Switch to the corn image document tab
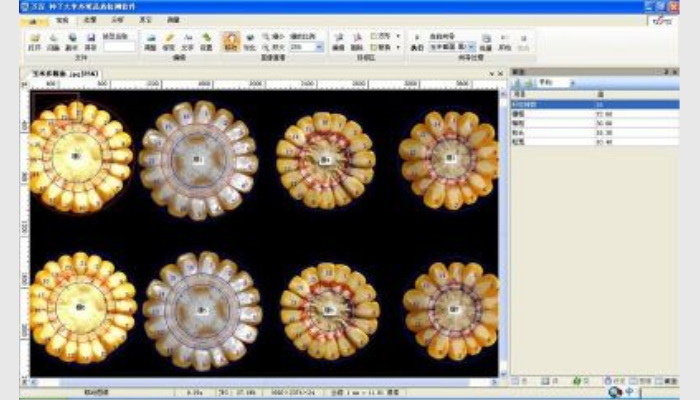The height and width of the screenshot is (400, 700). 64,75
